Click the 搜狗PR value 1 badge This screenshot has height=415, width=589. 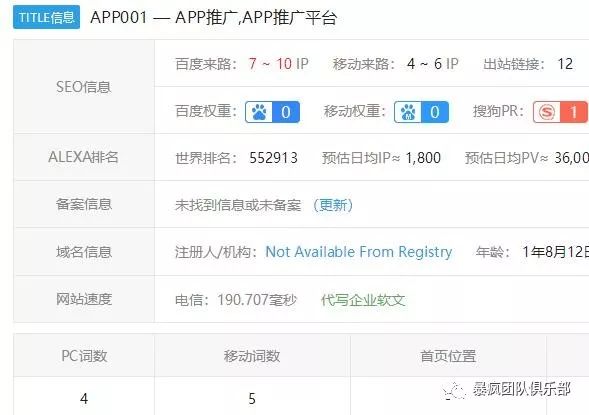574,112
